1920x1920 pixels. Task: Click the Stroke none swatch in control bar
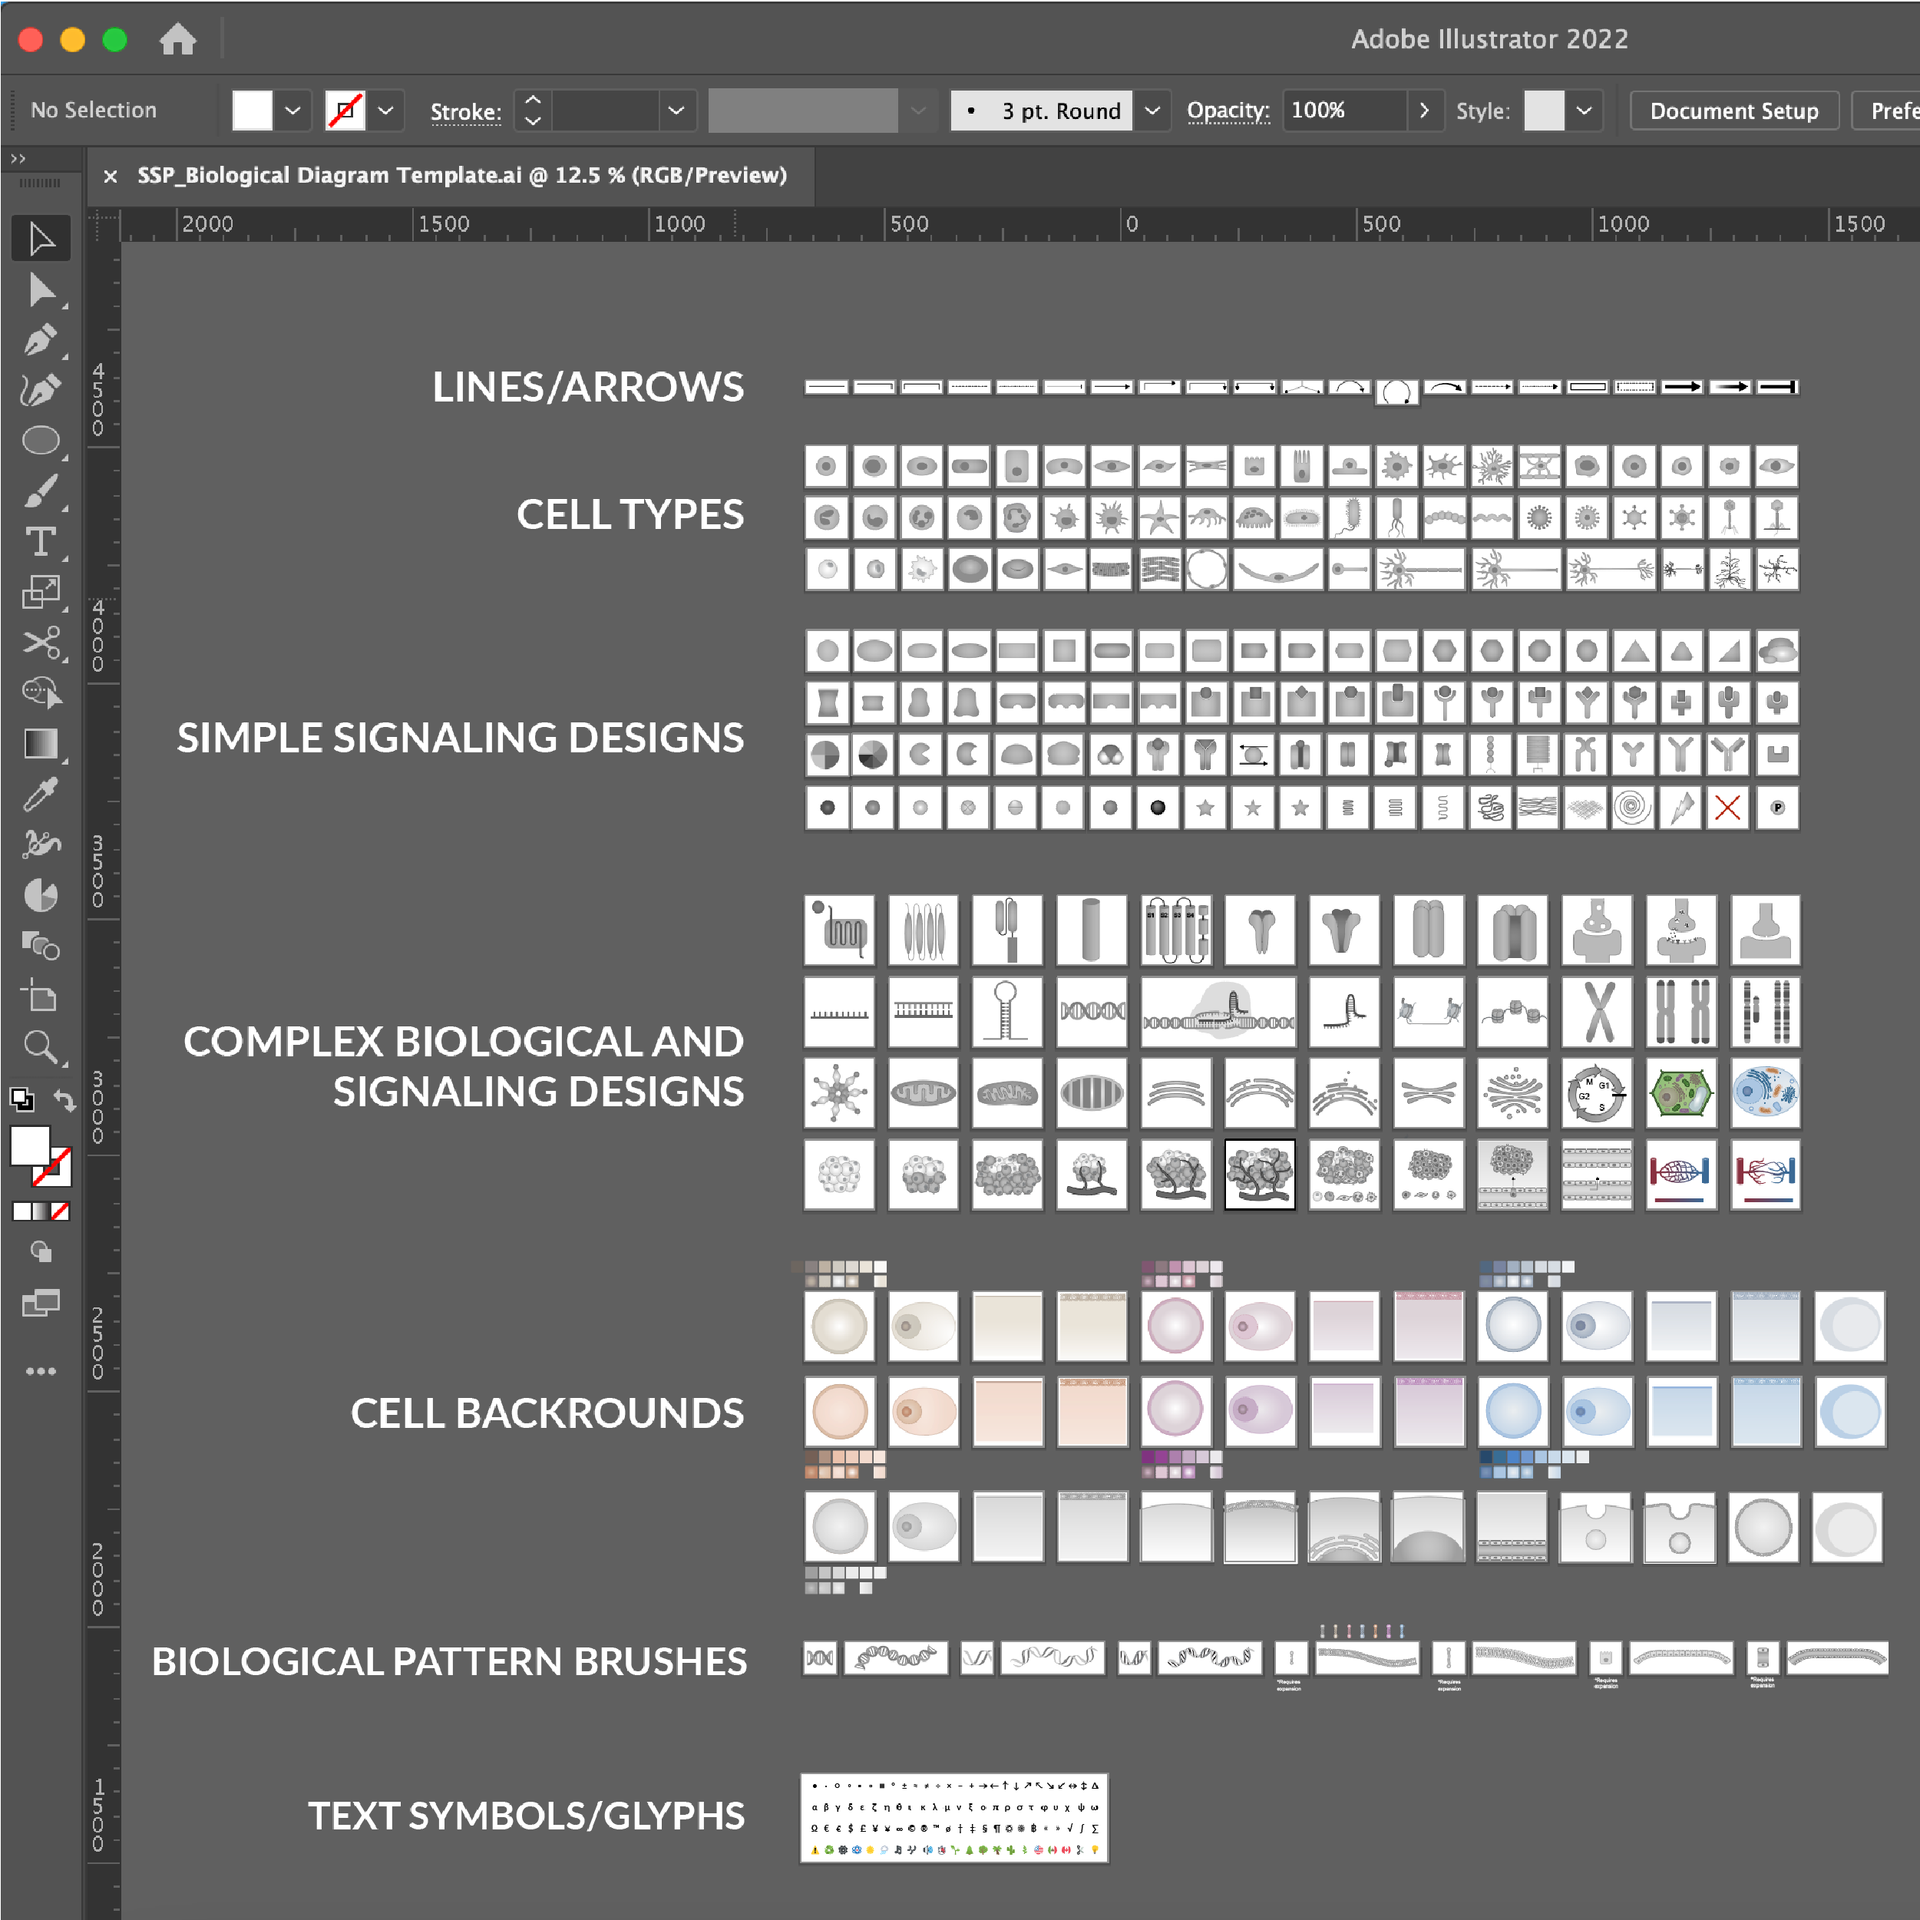345,111
